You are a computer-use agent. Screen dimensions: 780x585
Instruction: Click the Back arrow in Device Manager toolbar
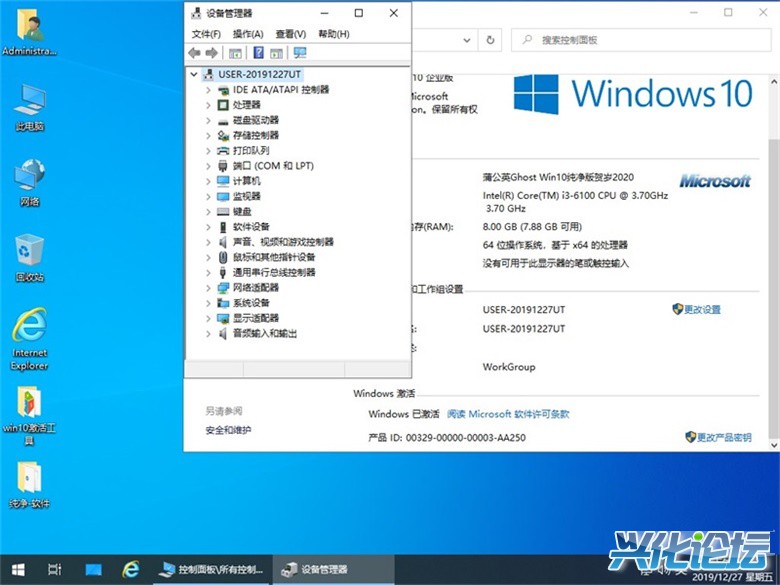(195, 53)
